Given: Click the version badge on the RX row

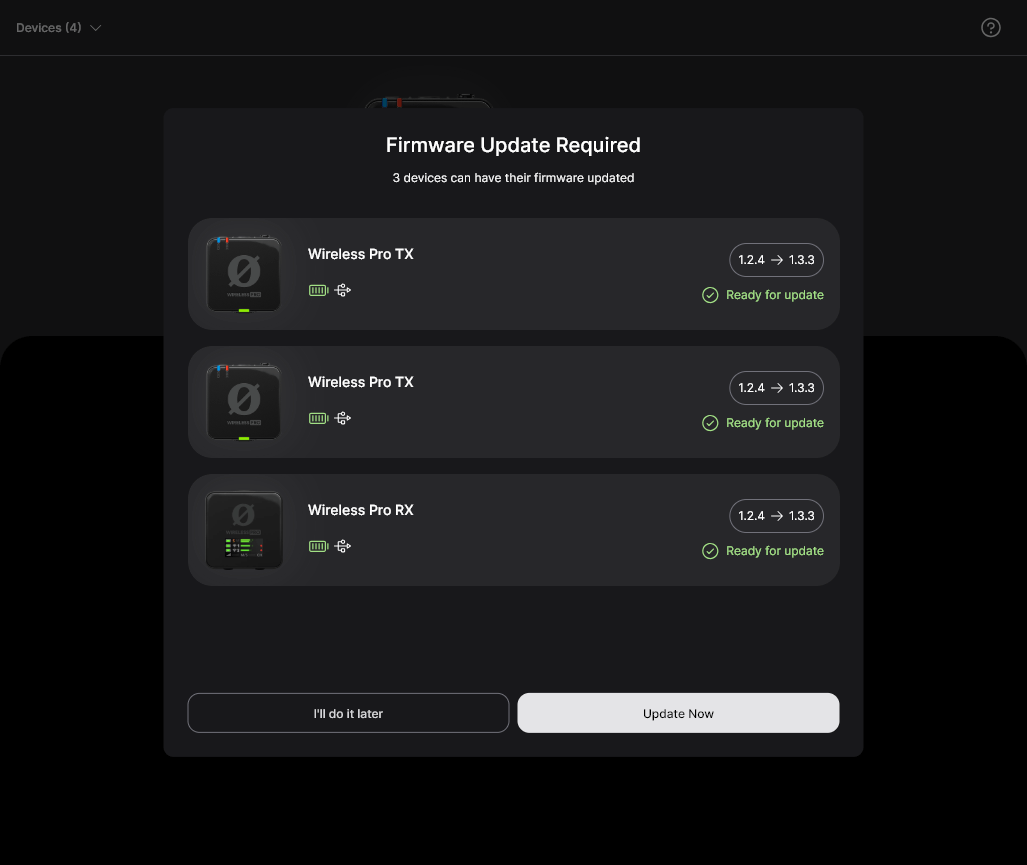Looking at the screenshot, I should [776, 516].
